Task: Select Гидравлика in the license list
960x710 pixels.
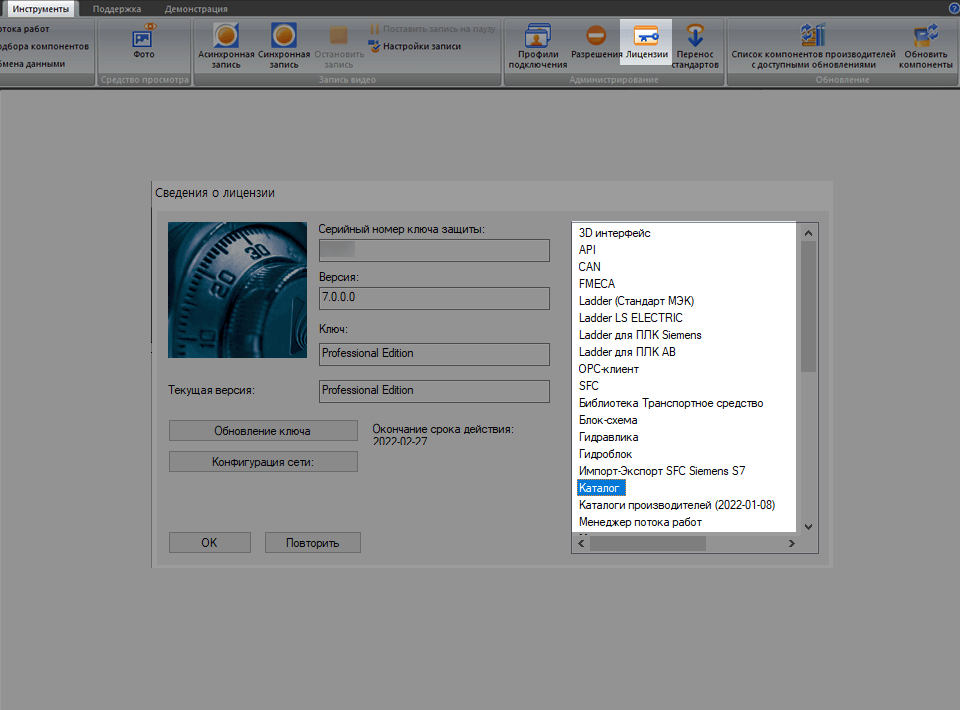Action: [x=608, y=437]
